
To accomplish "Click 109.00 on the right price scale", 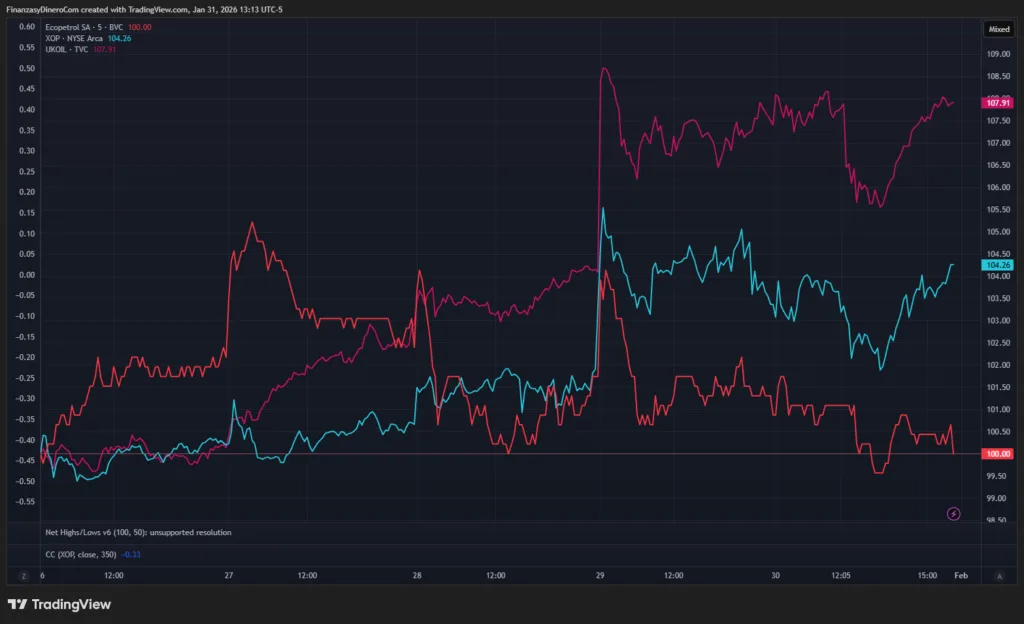I will pyautogui.click(x=996, y=54).
